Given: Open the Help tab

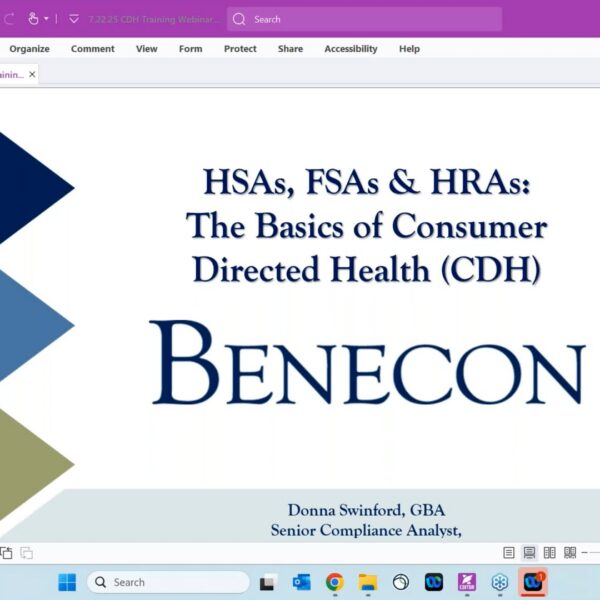Looking at the screenshot, I should click(x=409, y=49).
